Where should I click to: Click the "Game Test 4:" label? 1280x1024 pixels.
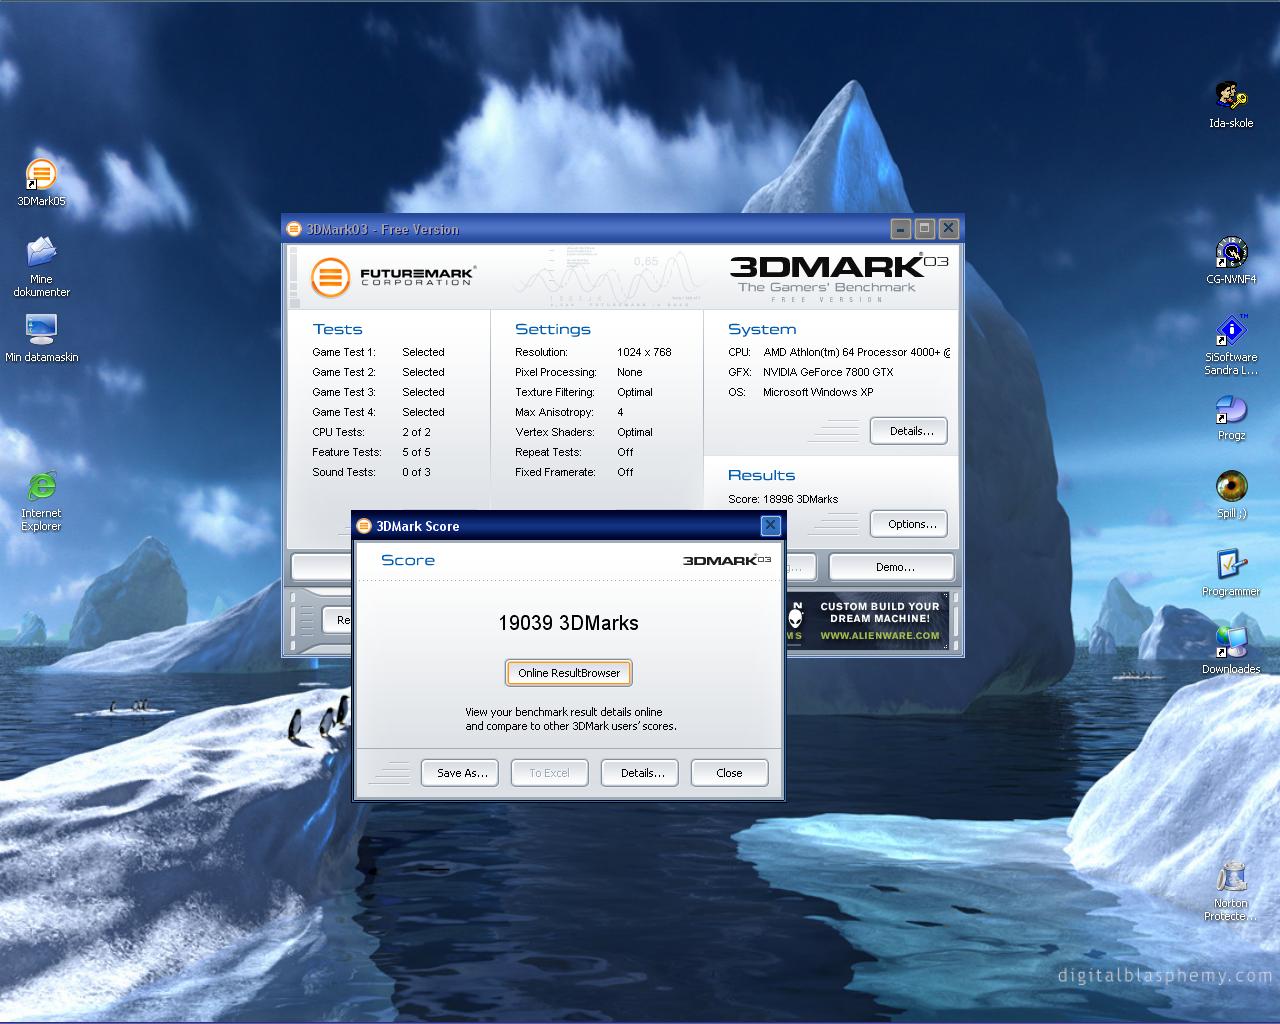[x=344, y=412]
